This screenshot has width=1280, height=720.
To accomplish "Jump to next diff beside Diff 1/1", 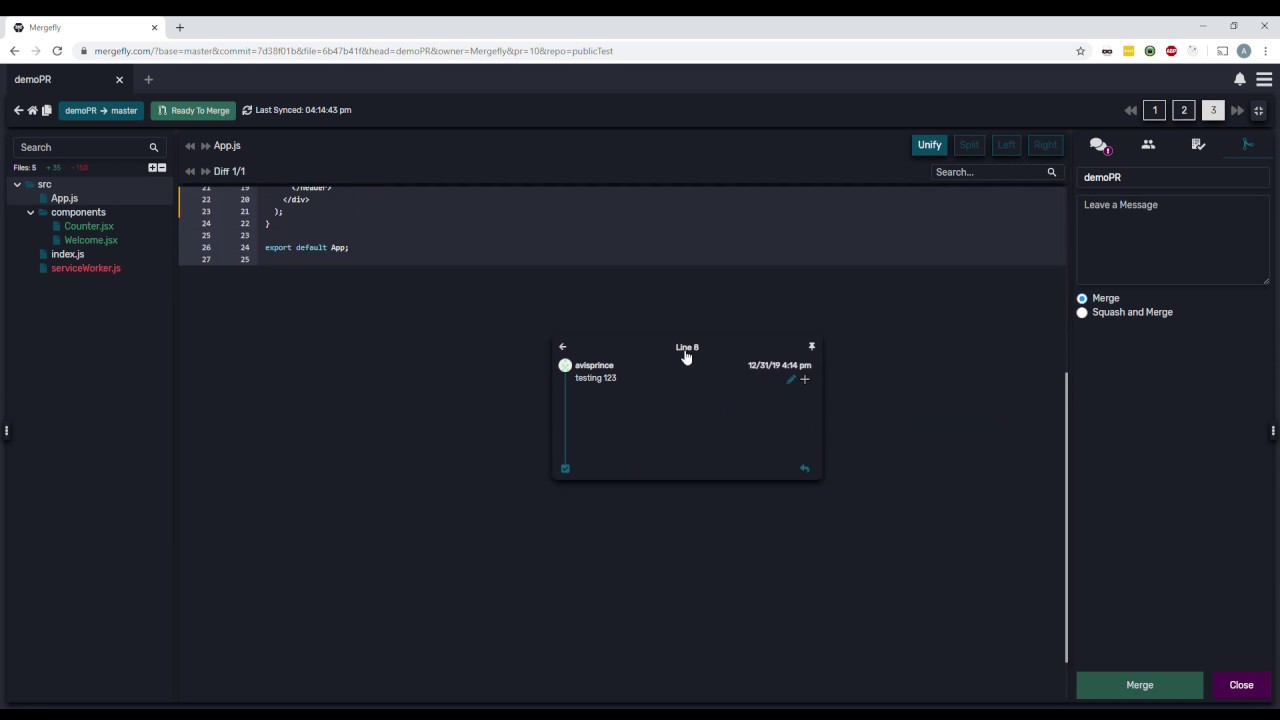I will click(x=205, y=171).
